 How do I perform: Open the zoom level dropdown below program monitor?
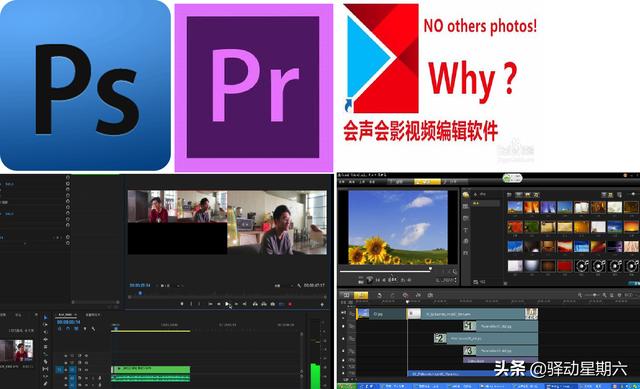[165, 285]
